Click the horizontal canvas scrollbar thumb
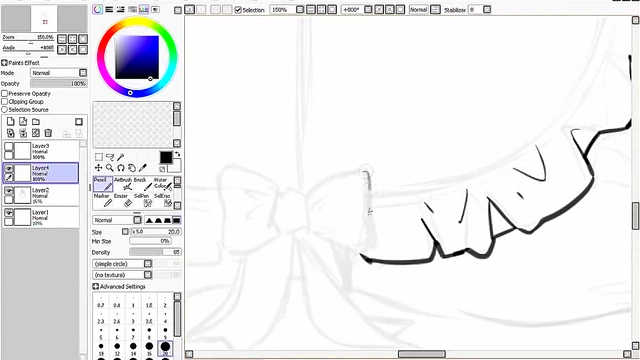The image size is (640, 360). click(x=422, y=354)
